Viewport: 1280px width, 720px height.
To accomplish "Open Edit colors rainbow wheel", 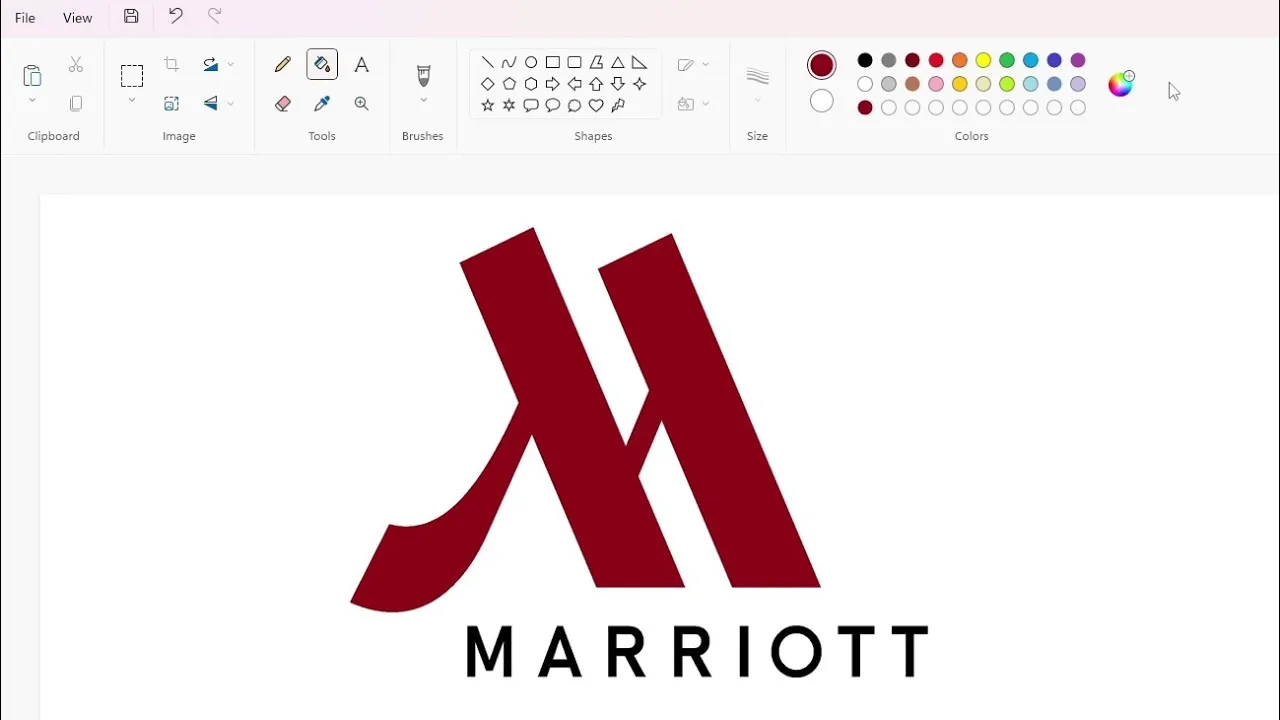I will pyautogui.click(x=1121, y=84).
